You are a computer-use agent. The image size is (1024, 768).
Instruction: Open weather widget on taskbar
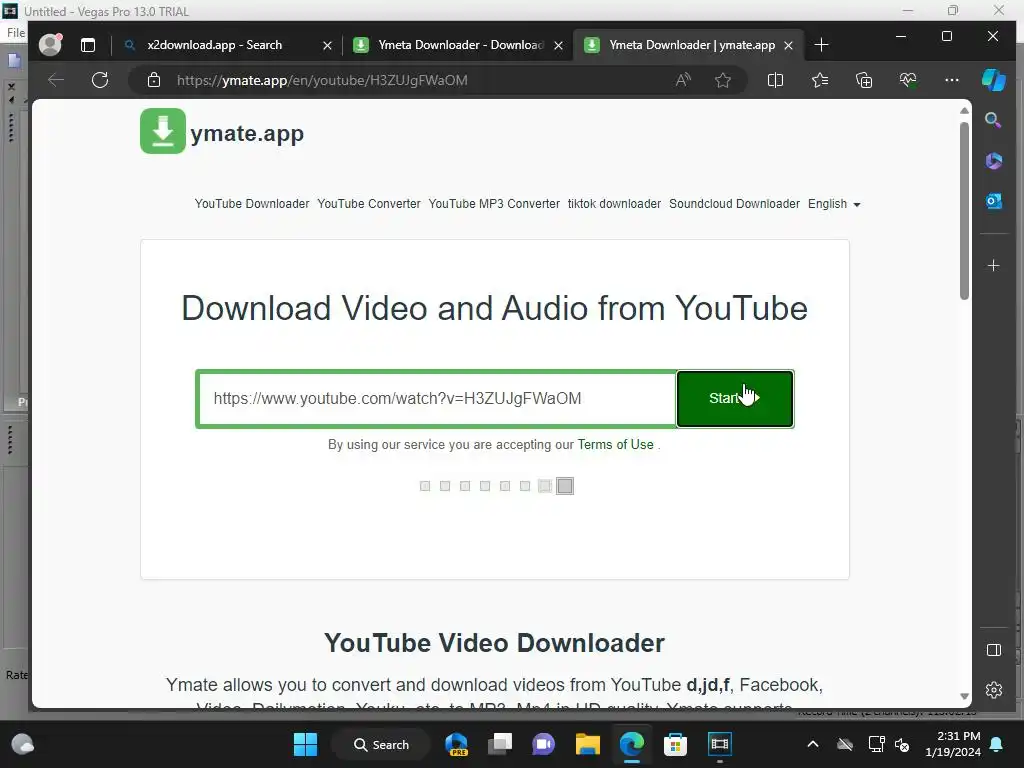point(23,744)
